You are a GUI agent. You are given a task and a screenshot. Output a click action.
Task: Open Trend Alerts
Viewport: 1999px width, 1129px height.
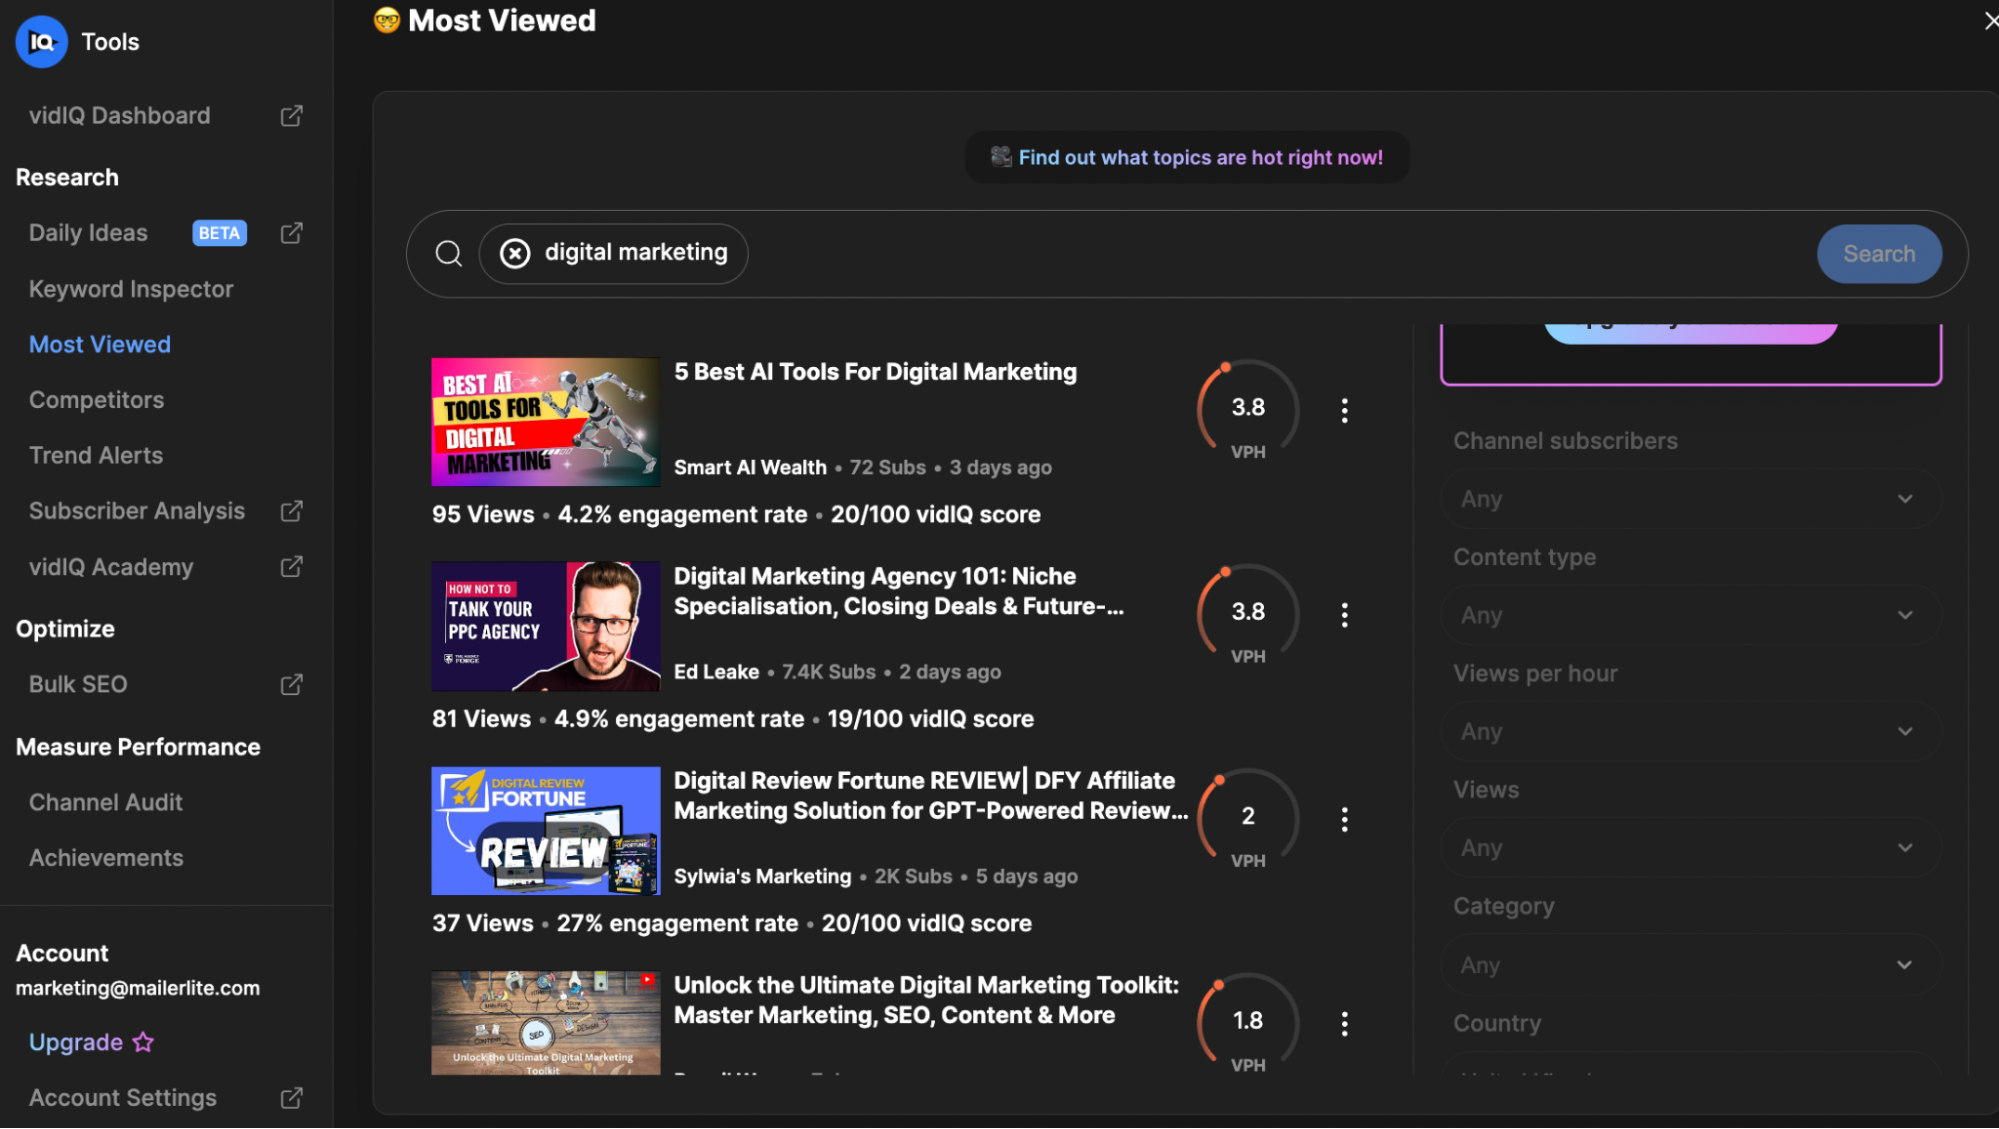96,456
